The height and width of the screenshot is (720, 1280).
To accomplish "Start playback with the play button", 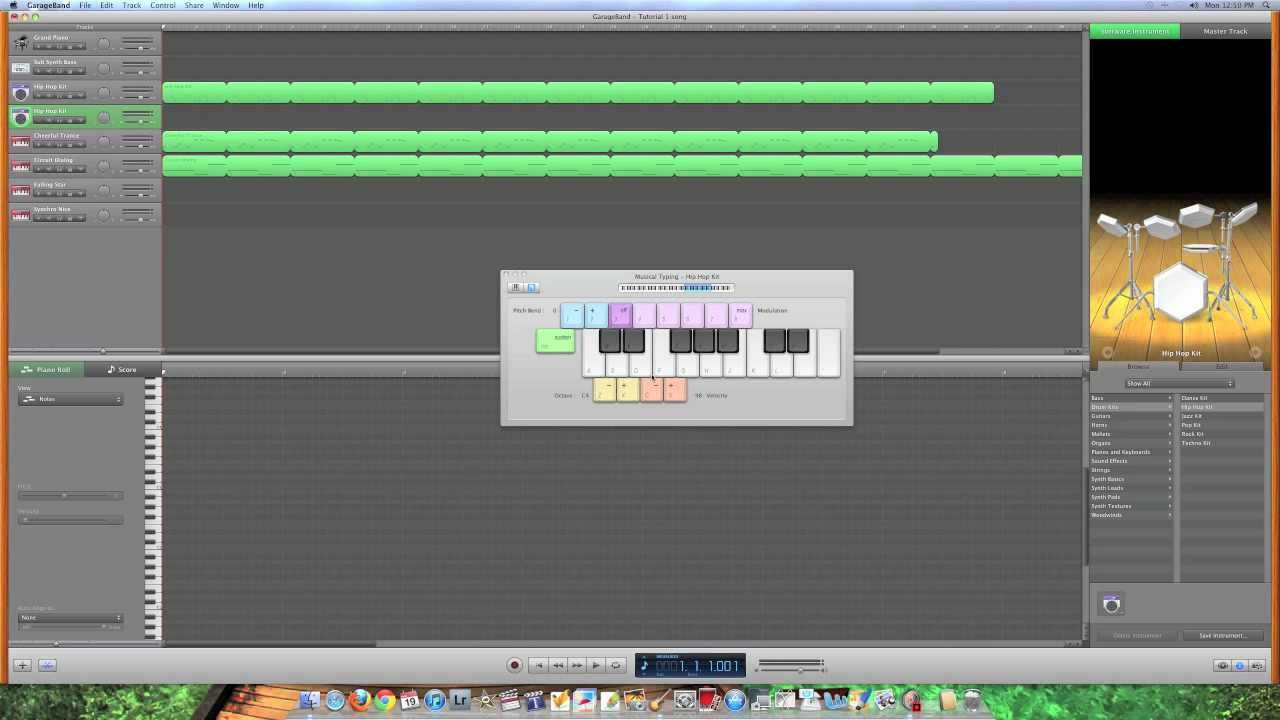I will (x=596, y=665).
